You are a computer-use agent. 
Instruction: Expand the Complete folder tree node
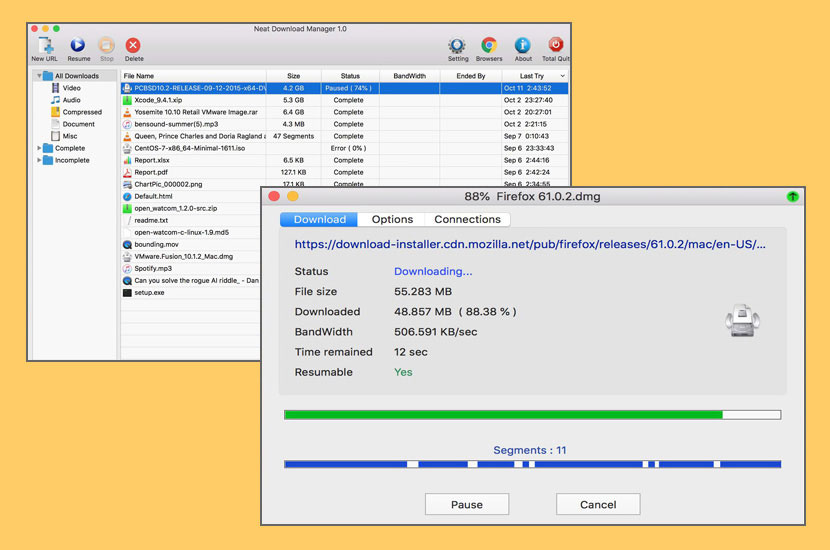[40, 148]
